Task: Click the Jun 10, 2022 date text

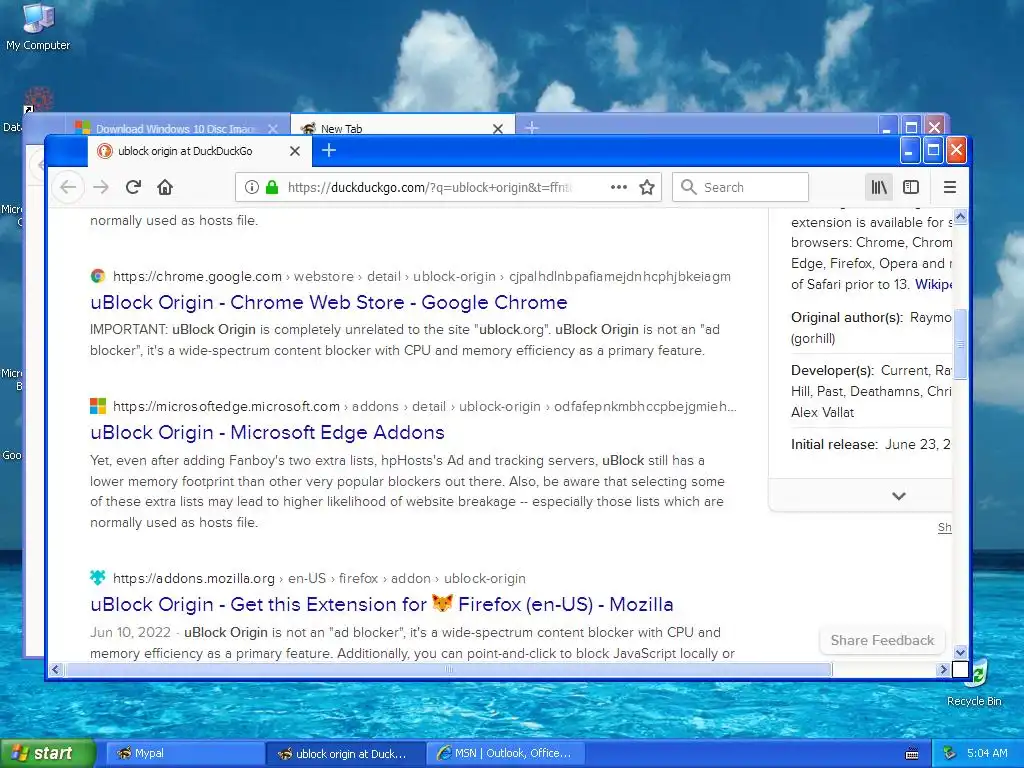Action: [130, 632]
